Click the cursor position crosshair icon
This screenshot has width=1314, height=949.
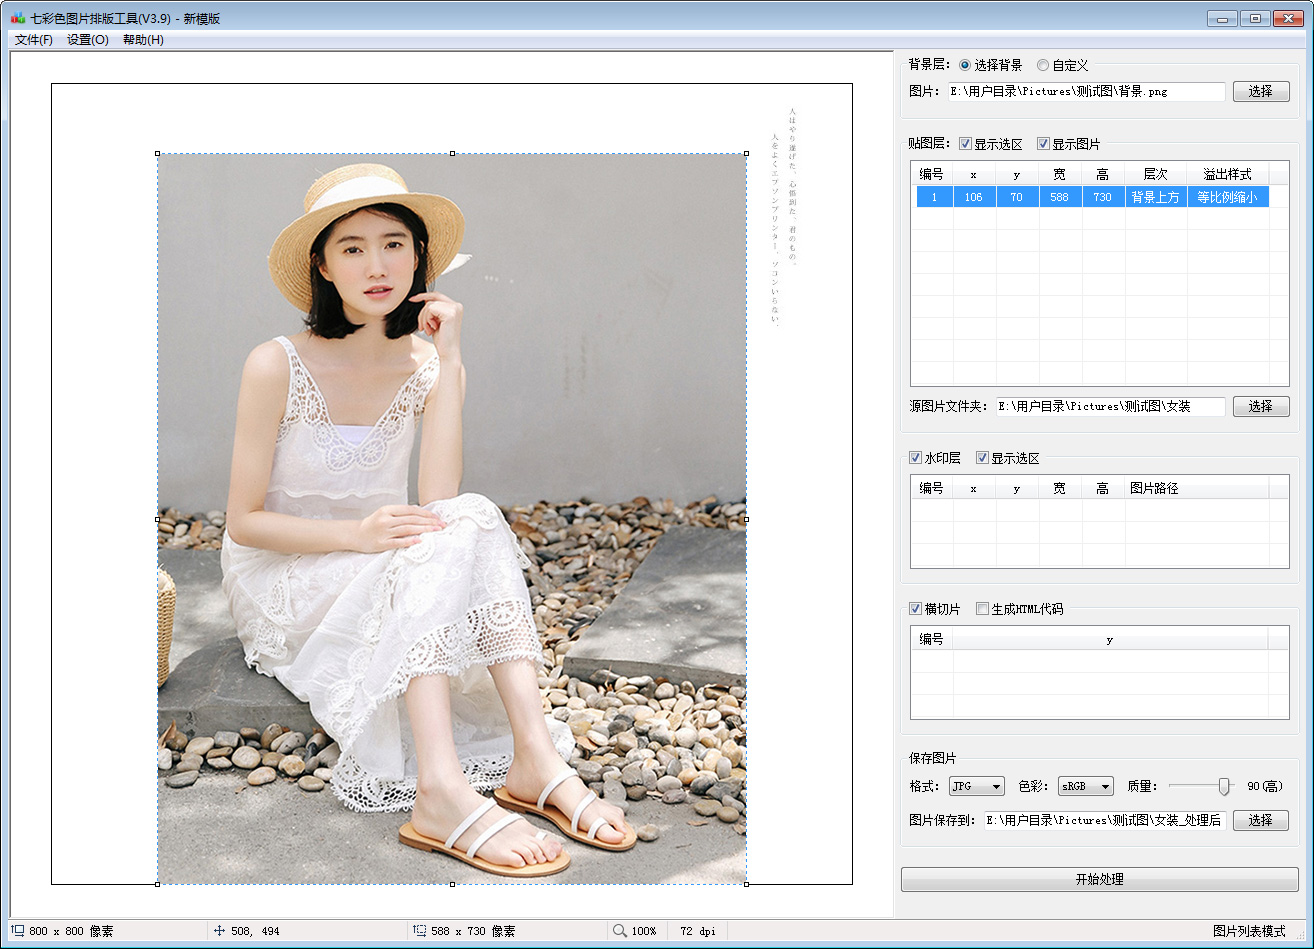tap(219, 931)
